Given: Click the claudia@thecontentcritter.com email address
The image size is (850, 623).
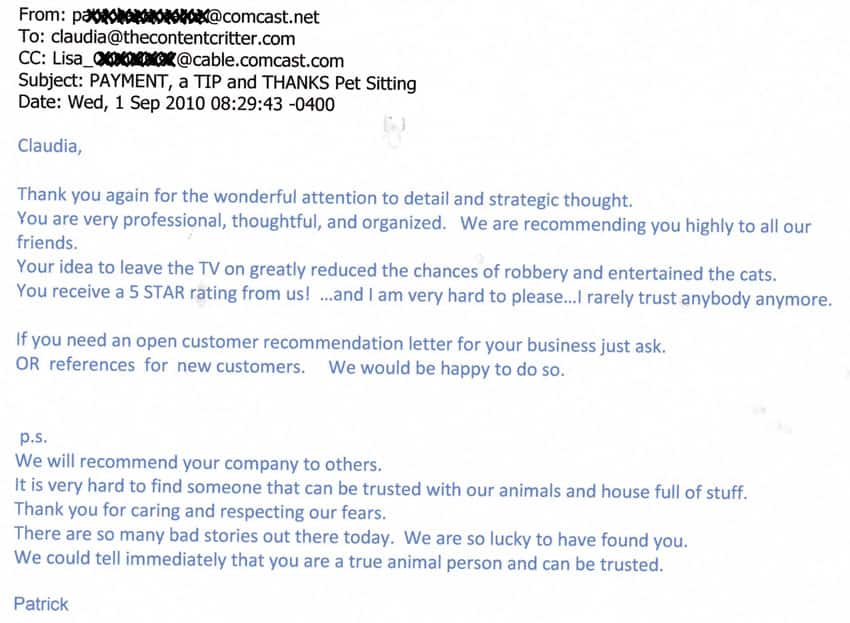Looking at the screenshot, I should [x=173, y=38].
